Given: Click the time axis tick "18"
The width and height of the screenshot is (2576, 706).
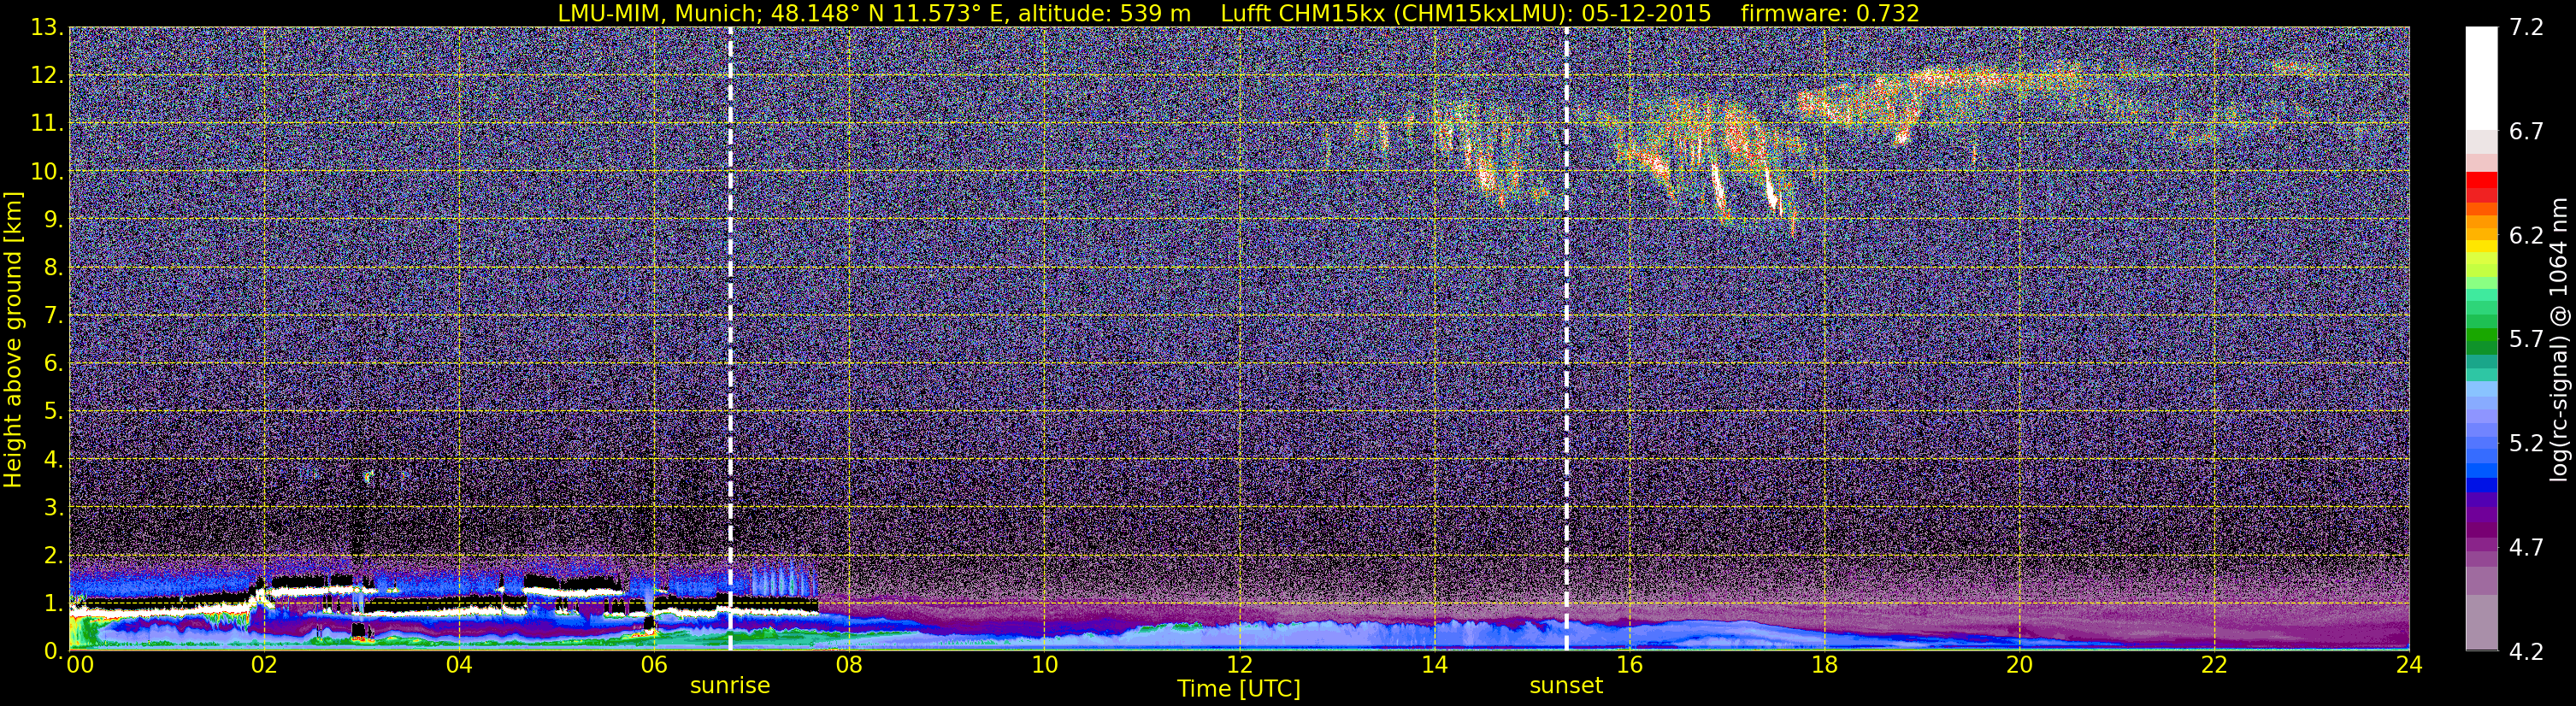Looking at the screenshot, I should point(1824,665).
